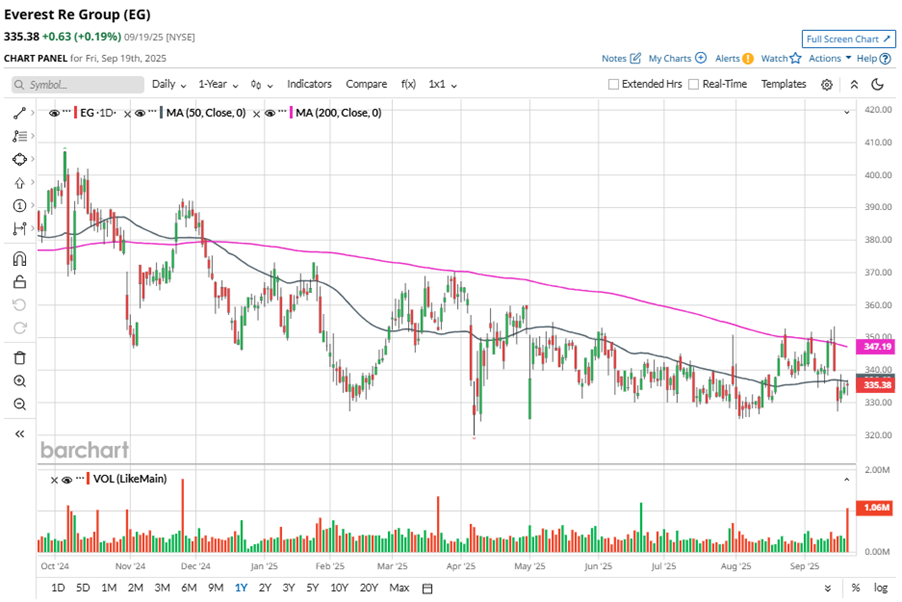Screen dimensions: 902x602
Task: Open the Indicators menu
Action: (309, 85)
